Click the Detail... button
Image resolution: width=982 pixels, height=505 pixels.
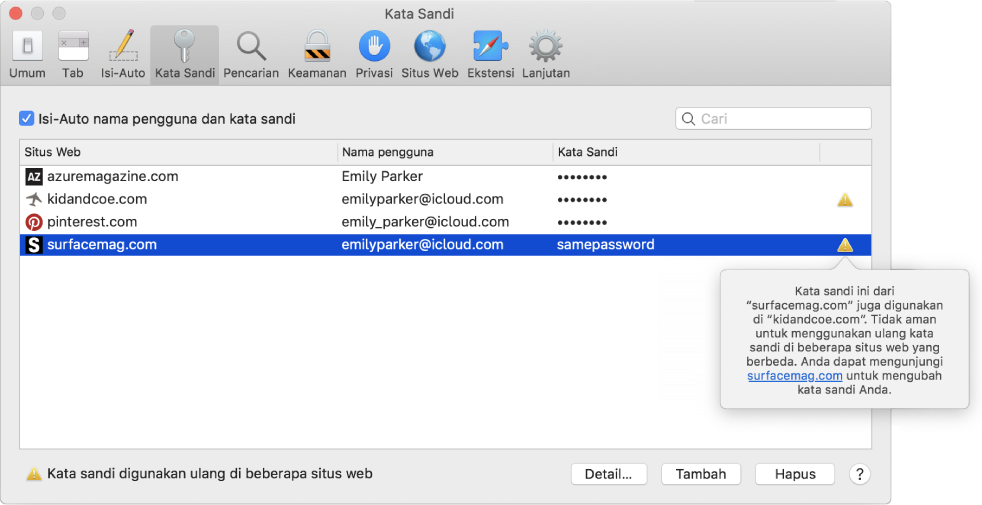pos(609,474)
